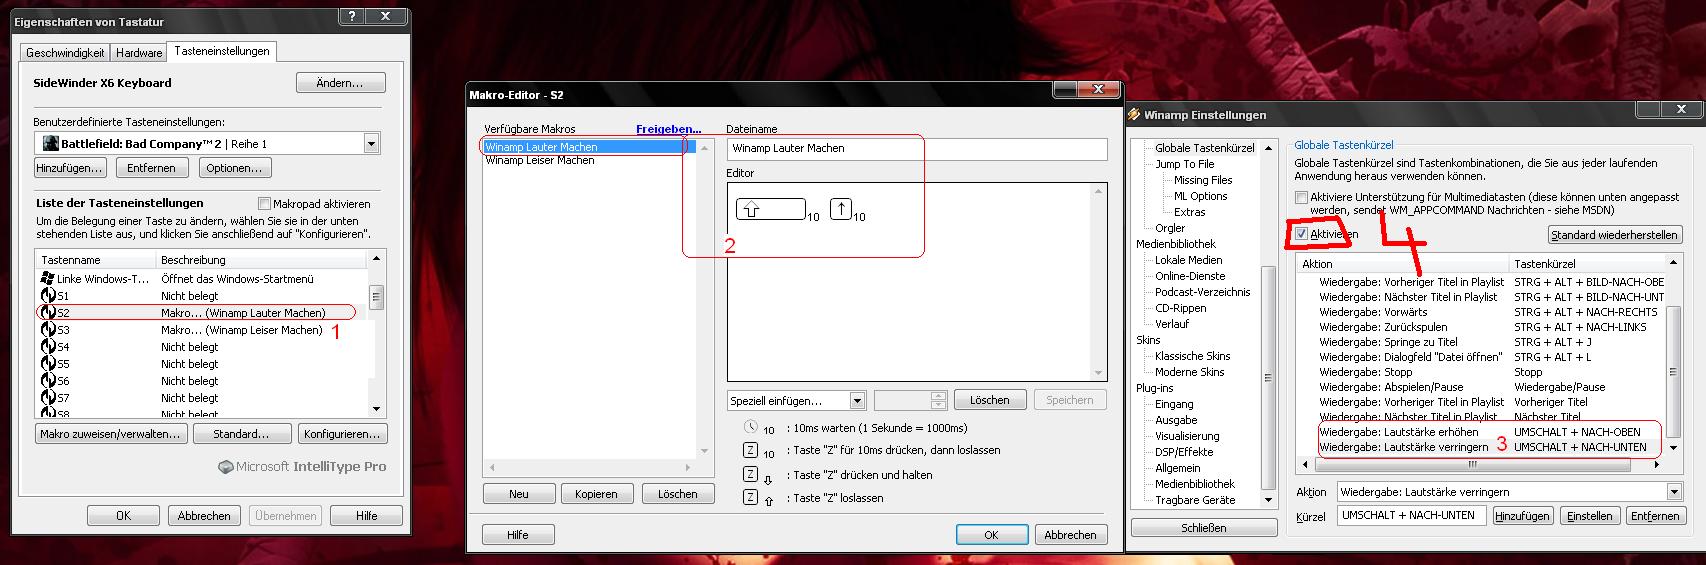Select Missing Files in Winamp tree
1706x565 pixels.
pos(1203,180)
